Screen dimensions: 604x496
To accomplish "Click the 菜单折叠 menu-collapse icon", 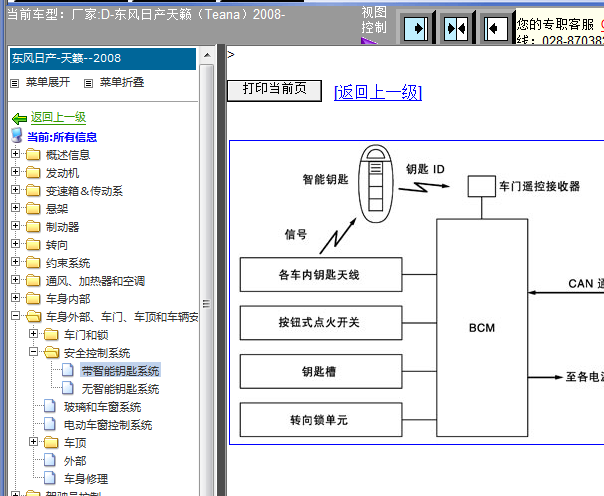I will pyautogui.click(x=89, y=83).
